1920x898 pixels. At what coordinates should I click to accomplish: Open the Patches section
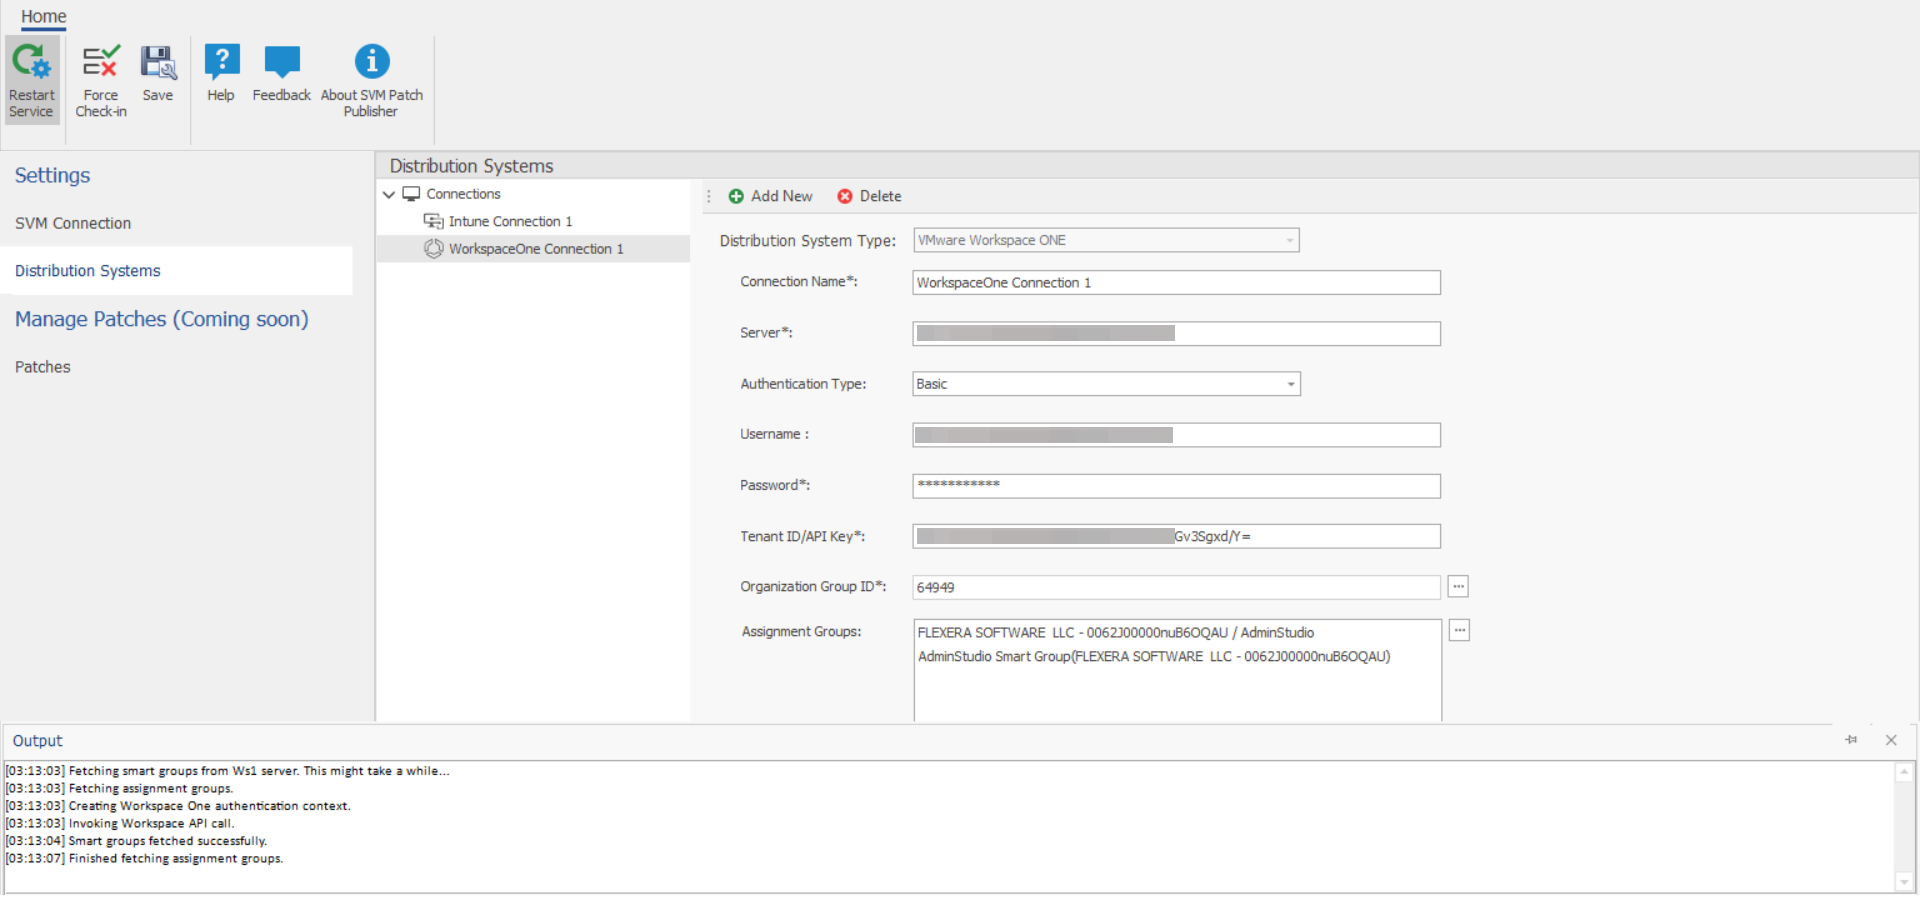[43, 367]
